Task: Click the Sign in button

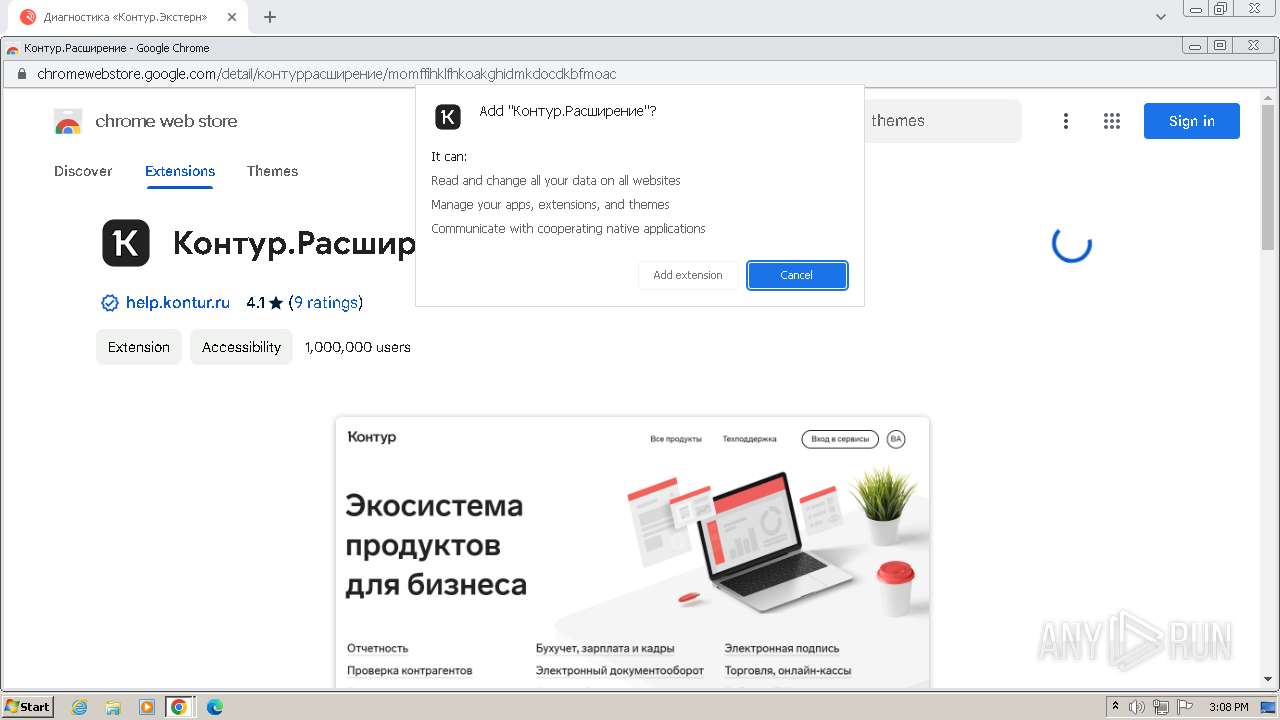Action: tap(1191, 121)
